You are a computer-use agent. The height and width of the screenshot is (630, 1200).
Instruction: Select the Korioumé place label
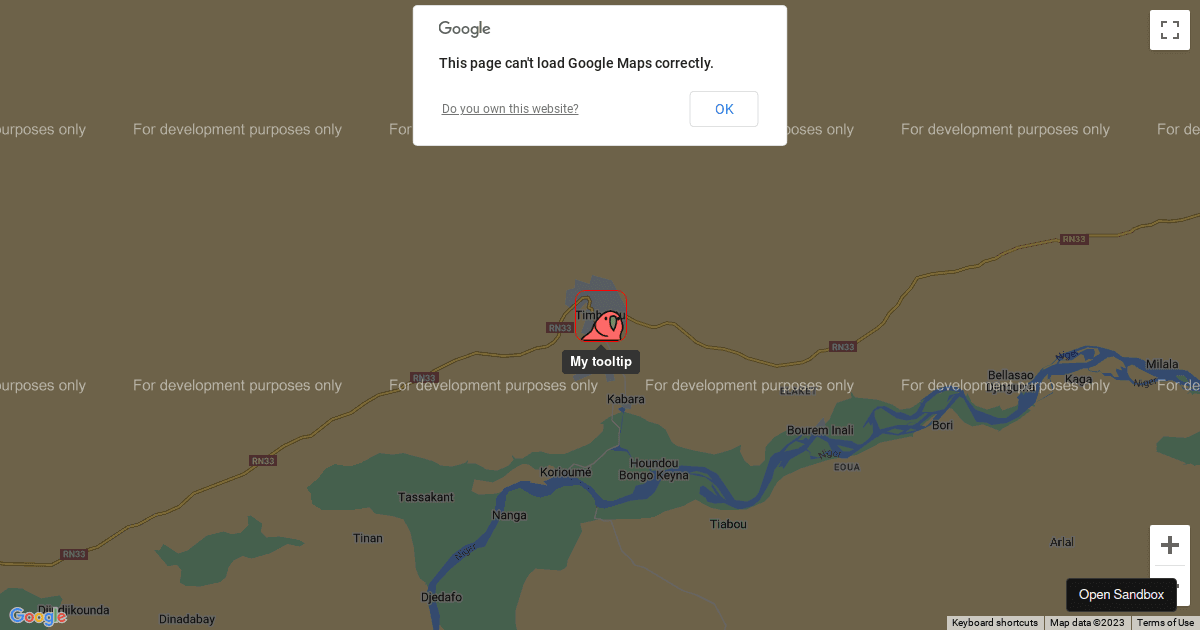[566, 472]
